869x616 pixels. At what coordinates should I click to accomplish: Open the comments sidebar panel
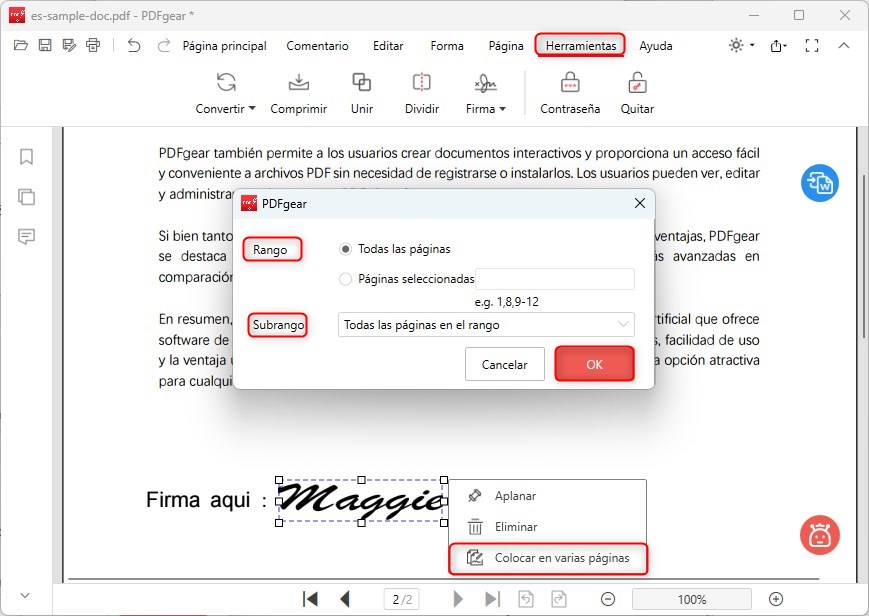tap(26, 237)
